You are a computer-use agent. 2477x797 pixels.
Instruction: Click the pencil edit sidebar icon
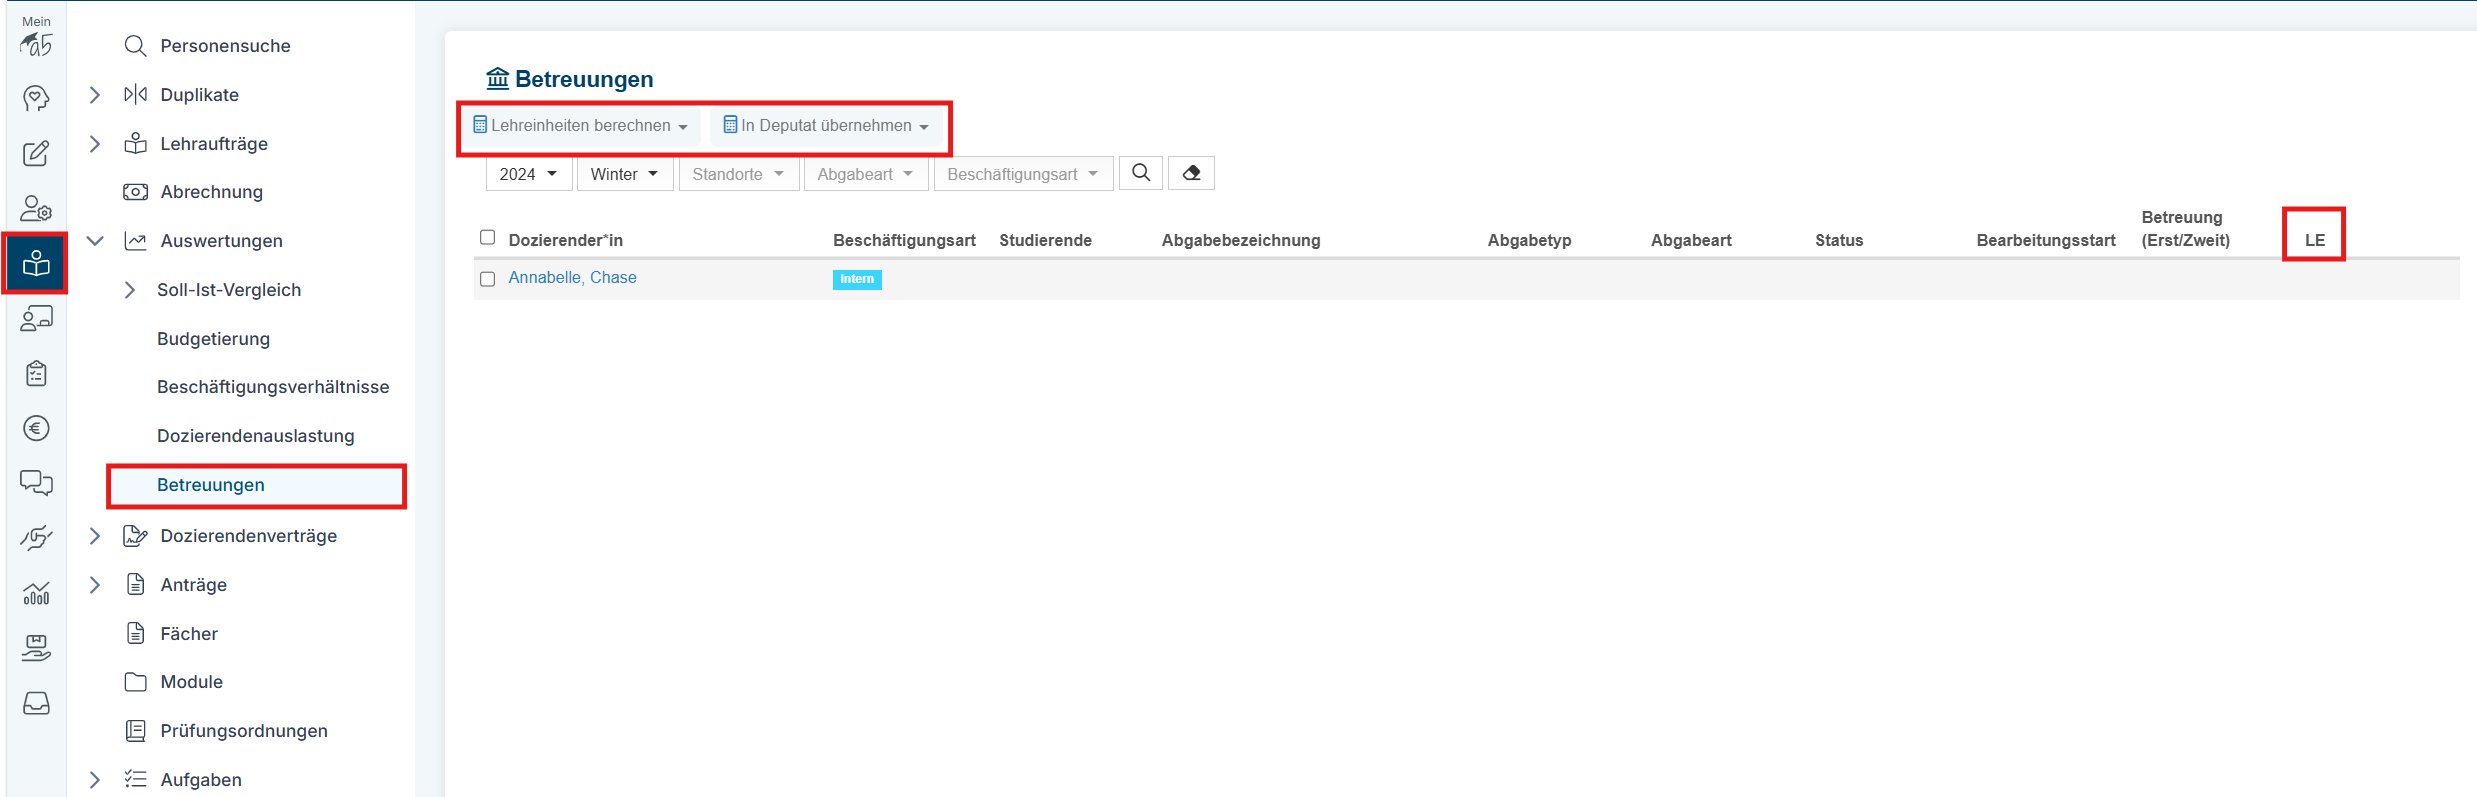point(36,153)
